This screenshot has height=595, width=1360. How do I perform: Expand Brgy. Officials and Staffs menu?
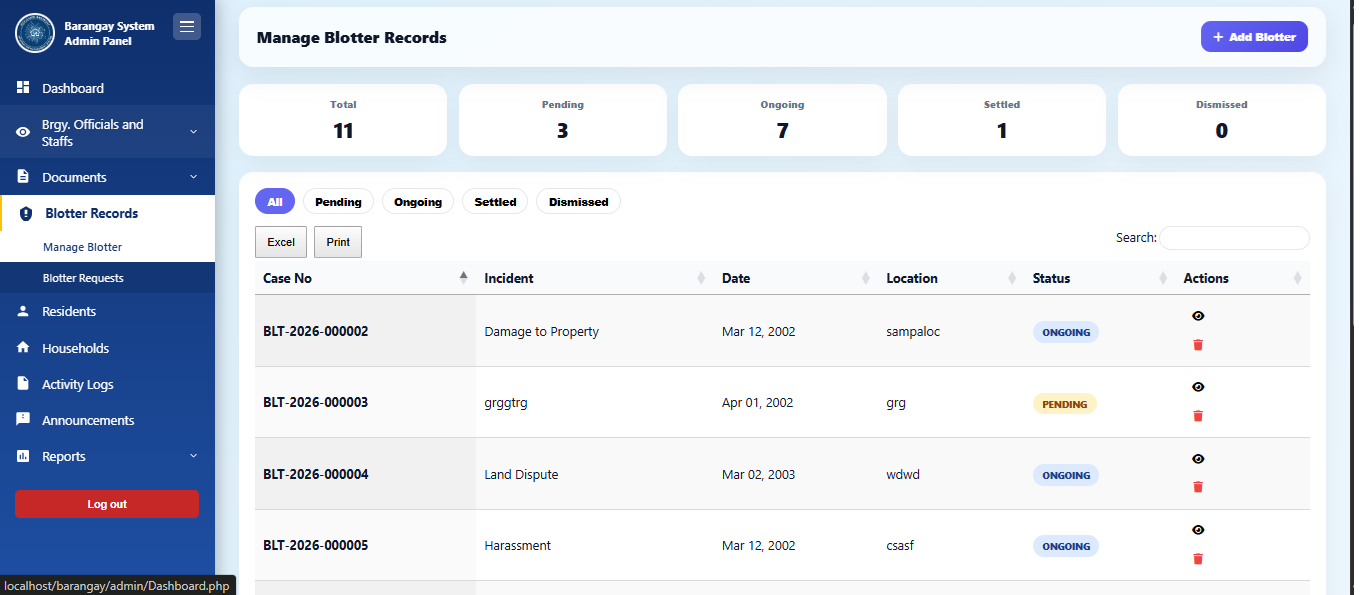click(x=193, y=132)
